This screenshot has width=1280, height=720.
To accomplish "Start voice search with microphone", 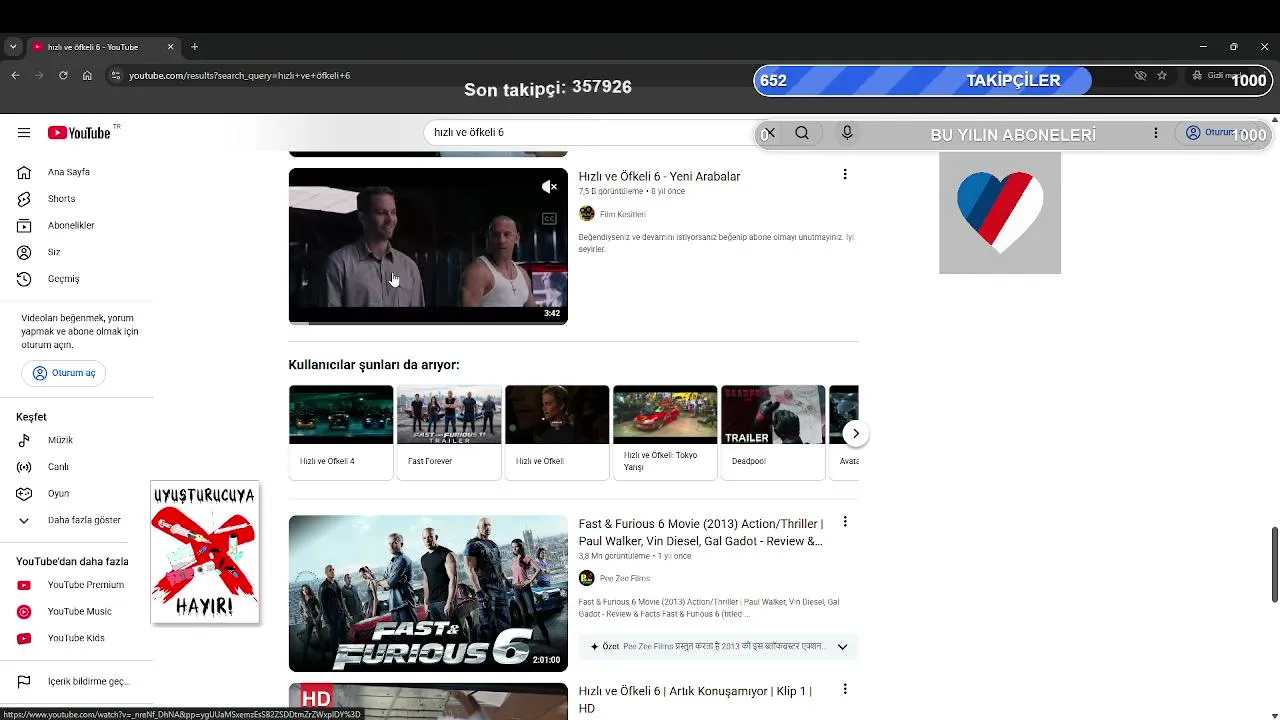I will coord(847,133).
